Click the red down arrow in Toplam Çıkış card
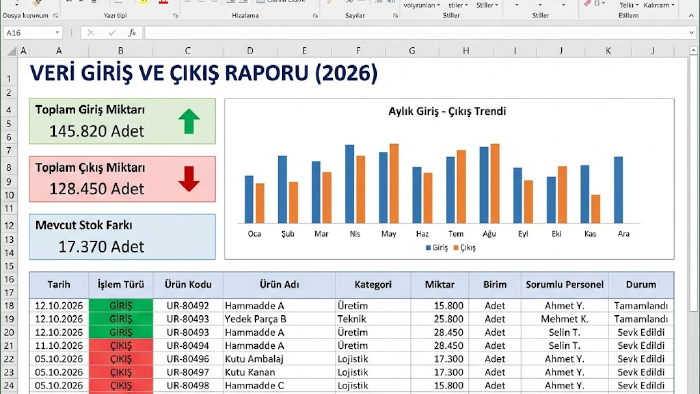This screenshot has width=700, height=394. (189, 179)
